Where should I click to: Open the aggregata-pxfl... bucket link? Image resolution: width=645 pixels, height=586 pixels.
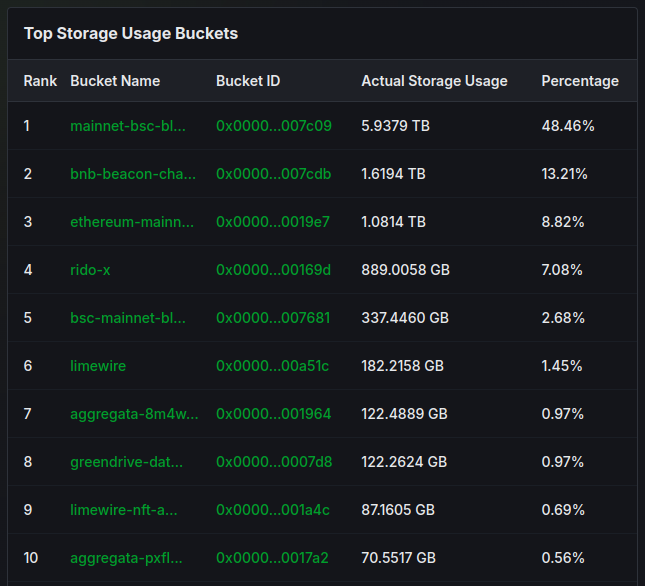click(126, 558)
